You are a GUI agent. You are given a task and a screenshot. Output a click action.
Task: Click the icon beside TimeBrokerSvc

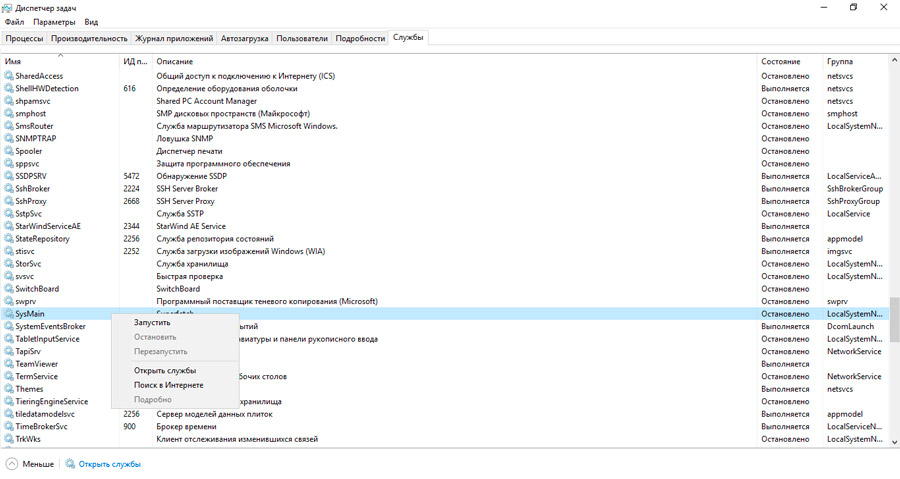(x=9, y=426)
